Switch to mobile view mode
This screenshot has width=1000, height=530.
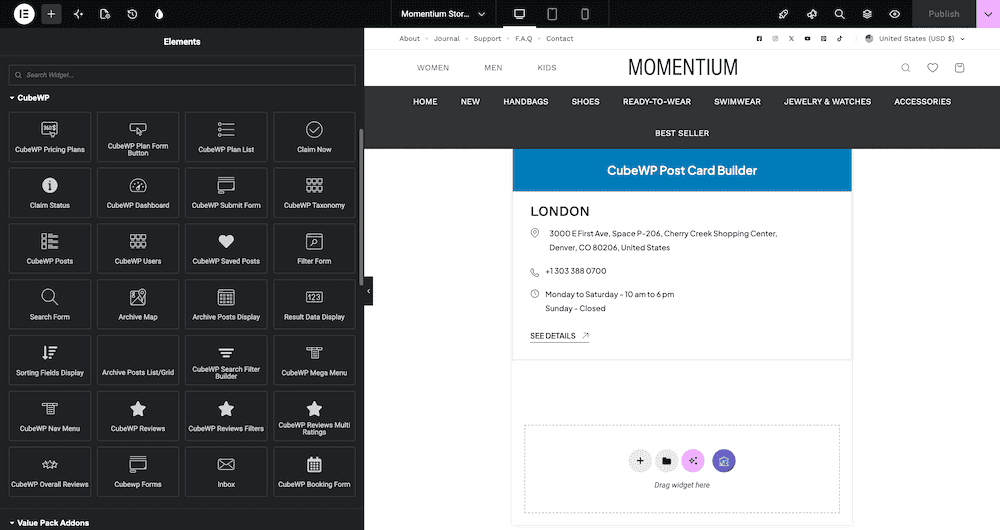[585, 13]
